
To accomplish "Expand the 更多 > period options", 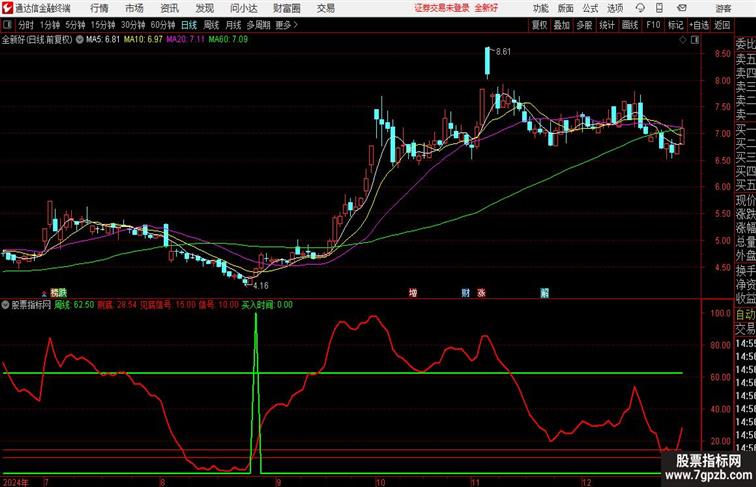I will tap(287, 25).
